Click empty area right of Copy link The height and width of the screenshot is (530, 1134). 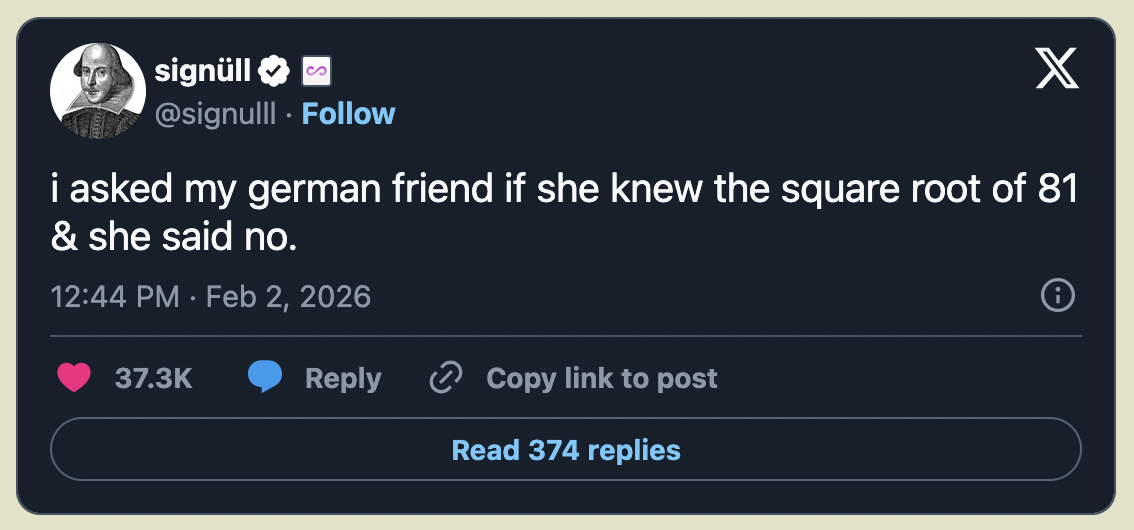coord(897,378)
